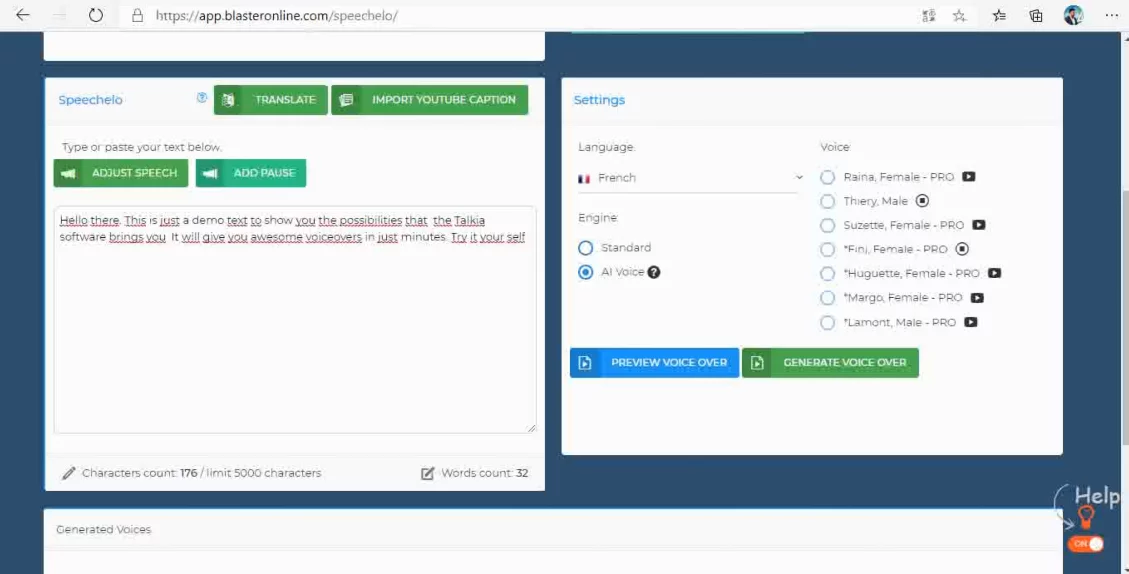
Task: Click the AI Voice help question icon
Action: 654,272
